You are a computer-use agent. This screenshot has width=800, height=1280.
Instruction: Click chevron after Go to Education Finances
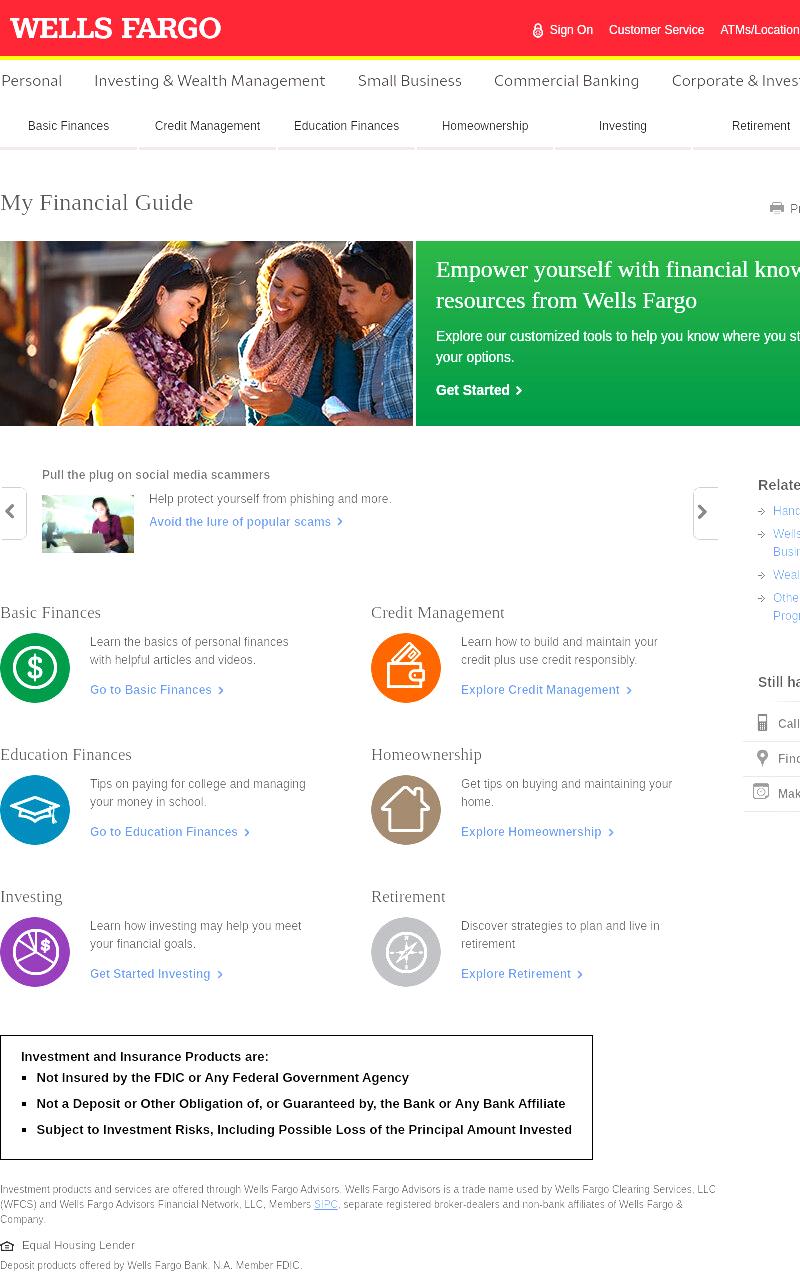tap(247, 832)
